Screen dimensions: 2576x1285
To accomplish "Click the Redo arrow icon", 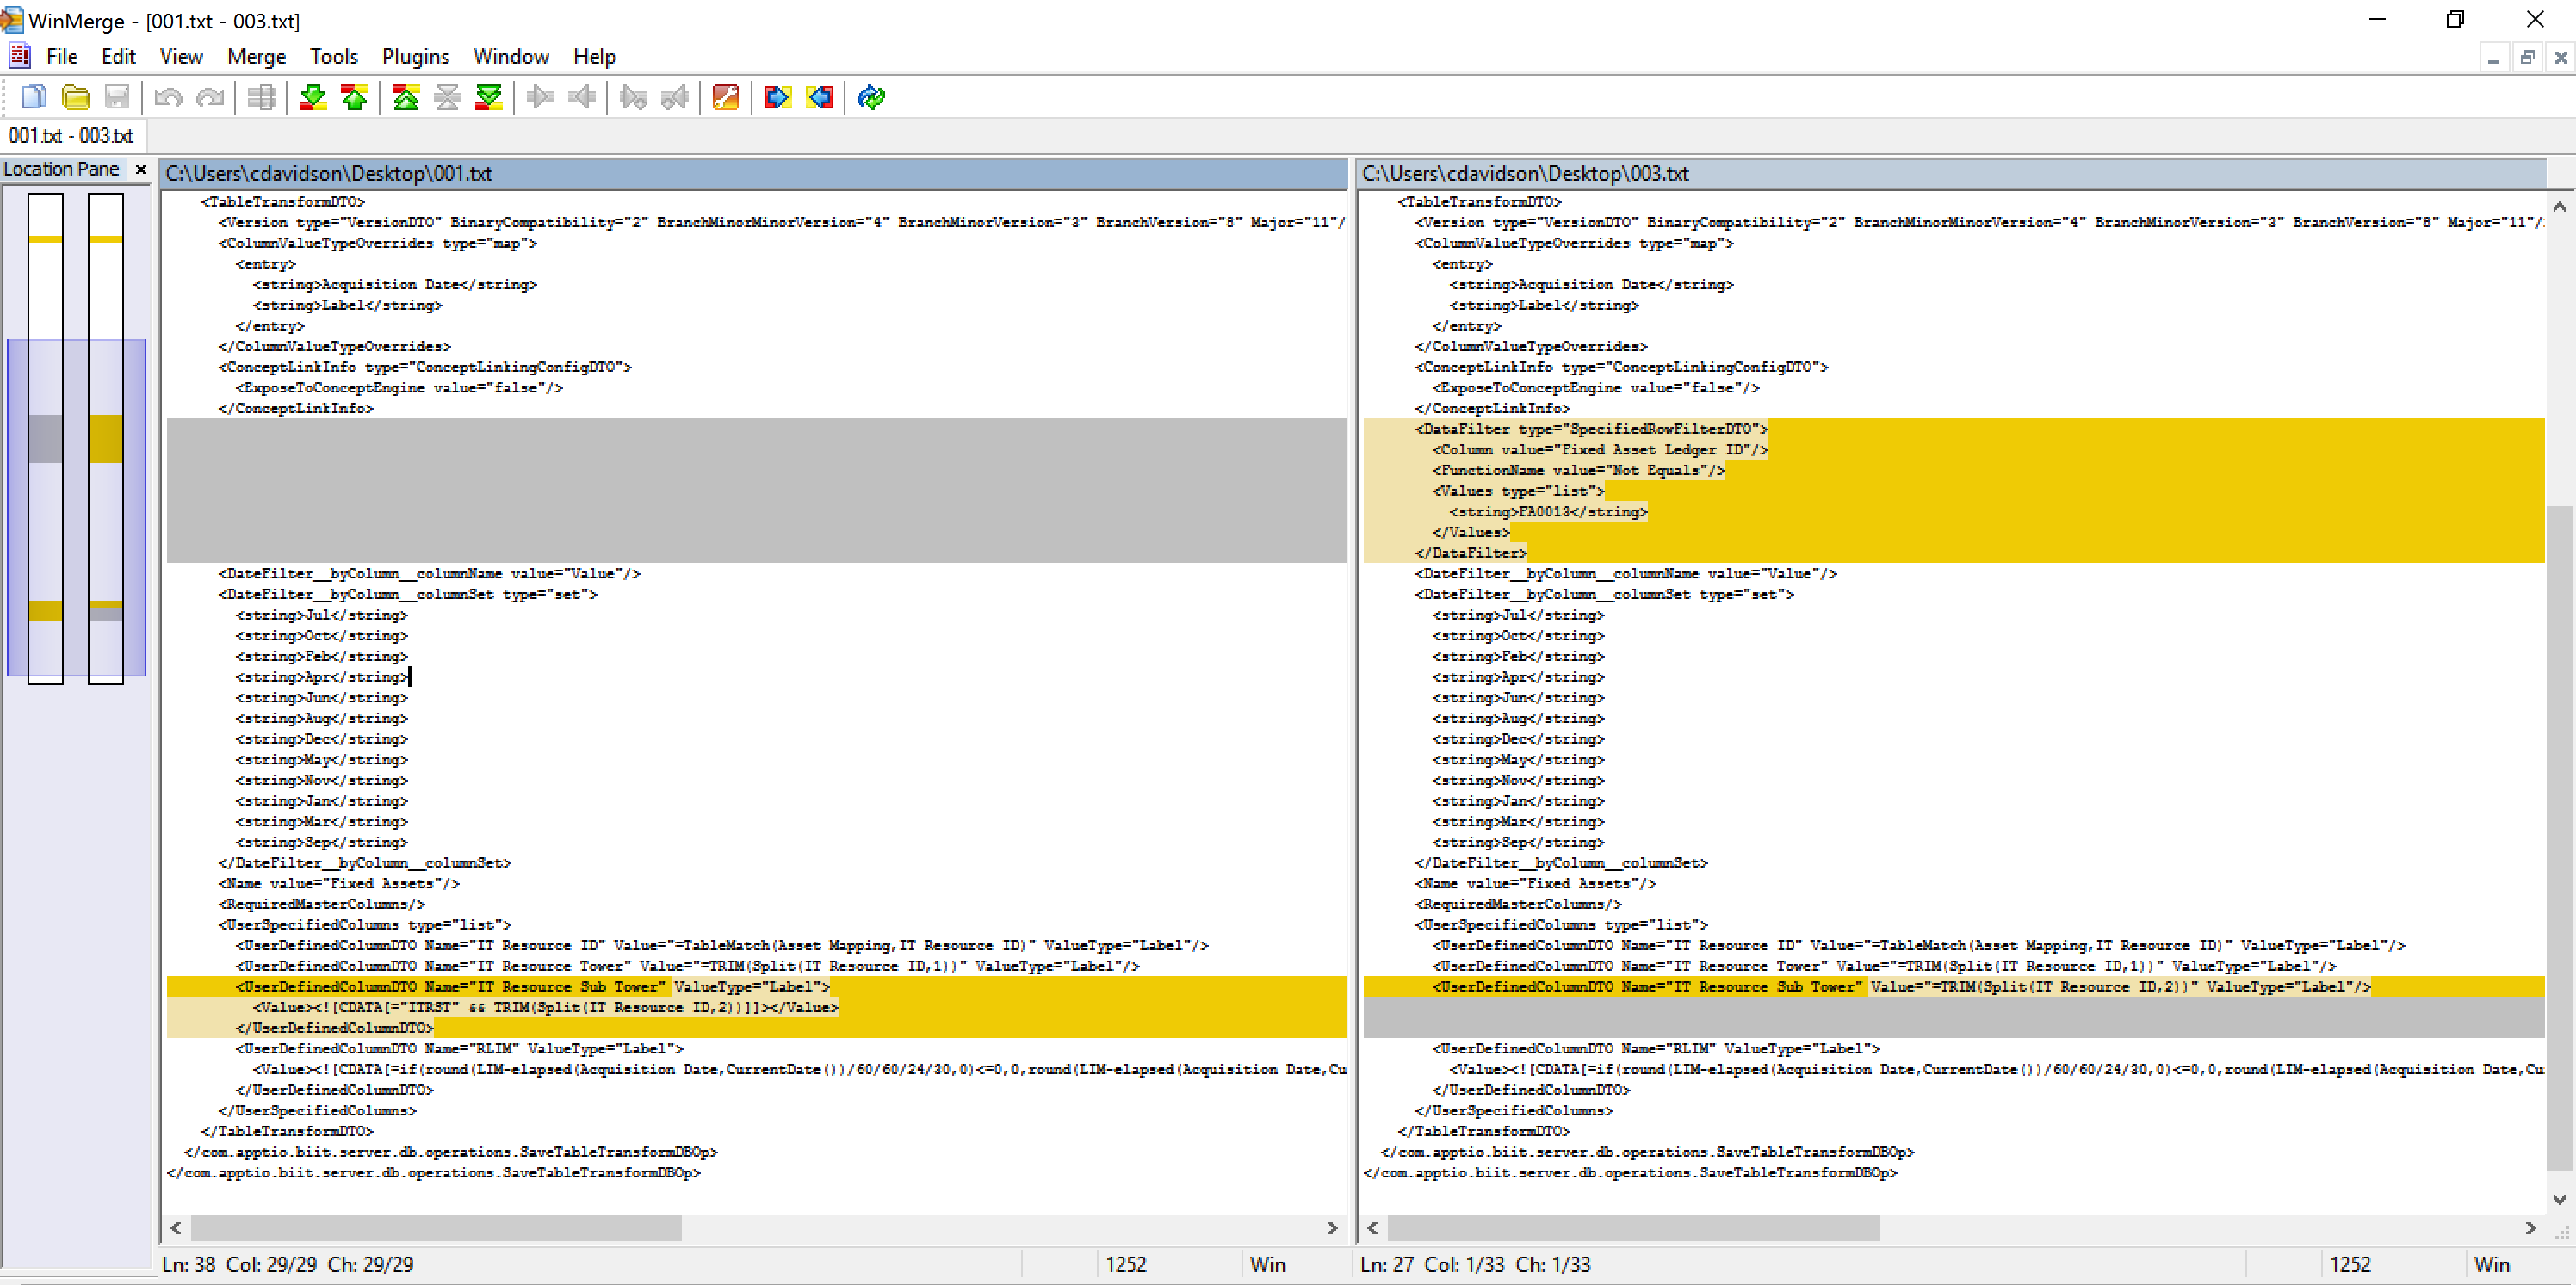I will click(x=210, y=97).
